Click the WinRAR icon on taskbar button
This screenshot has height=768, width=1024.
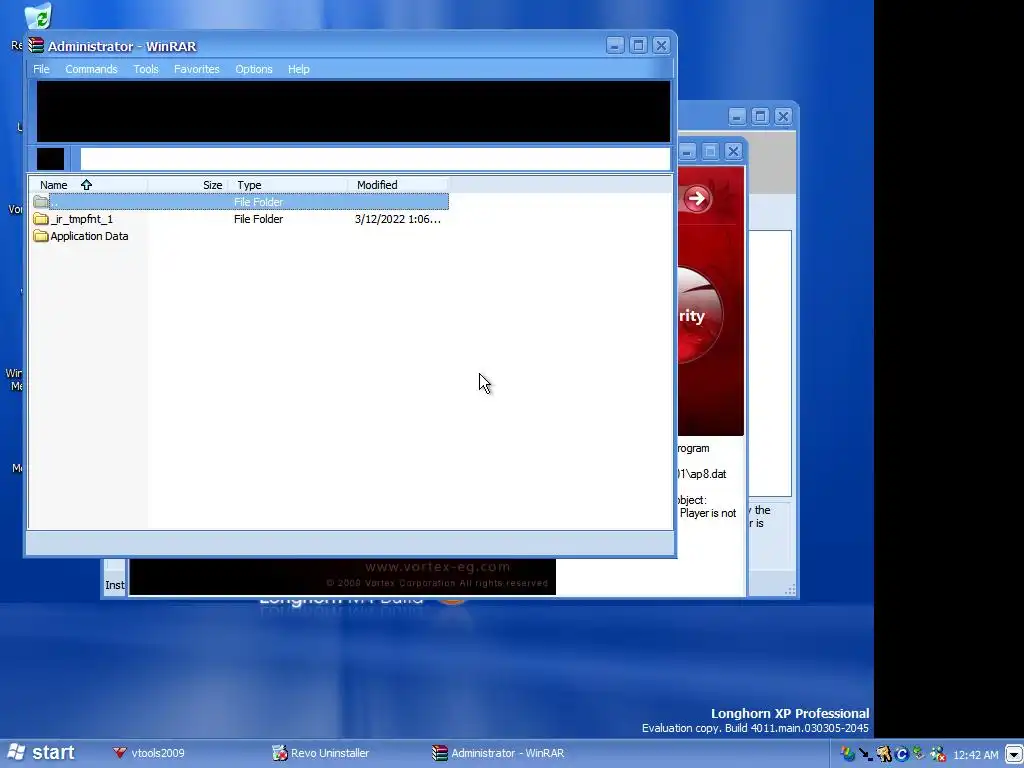440,753
